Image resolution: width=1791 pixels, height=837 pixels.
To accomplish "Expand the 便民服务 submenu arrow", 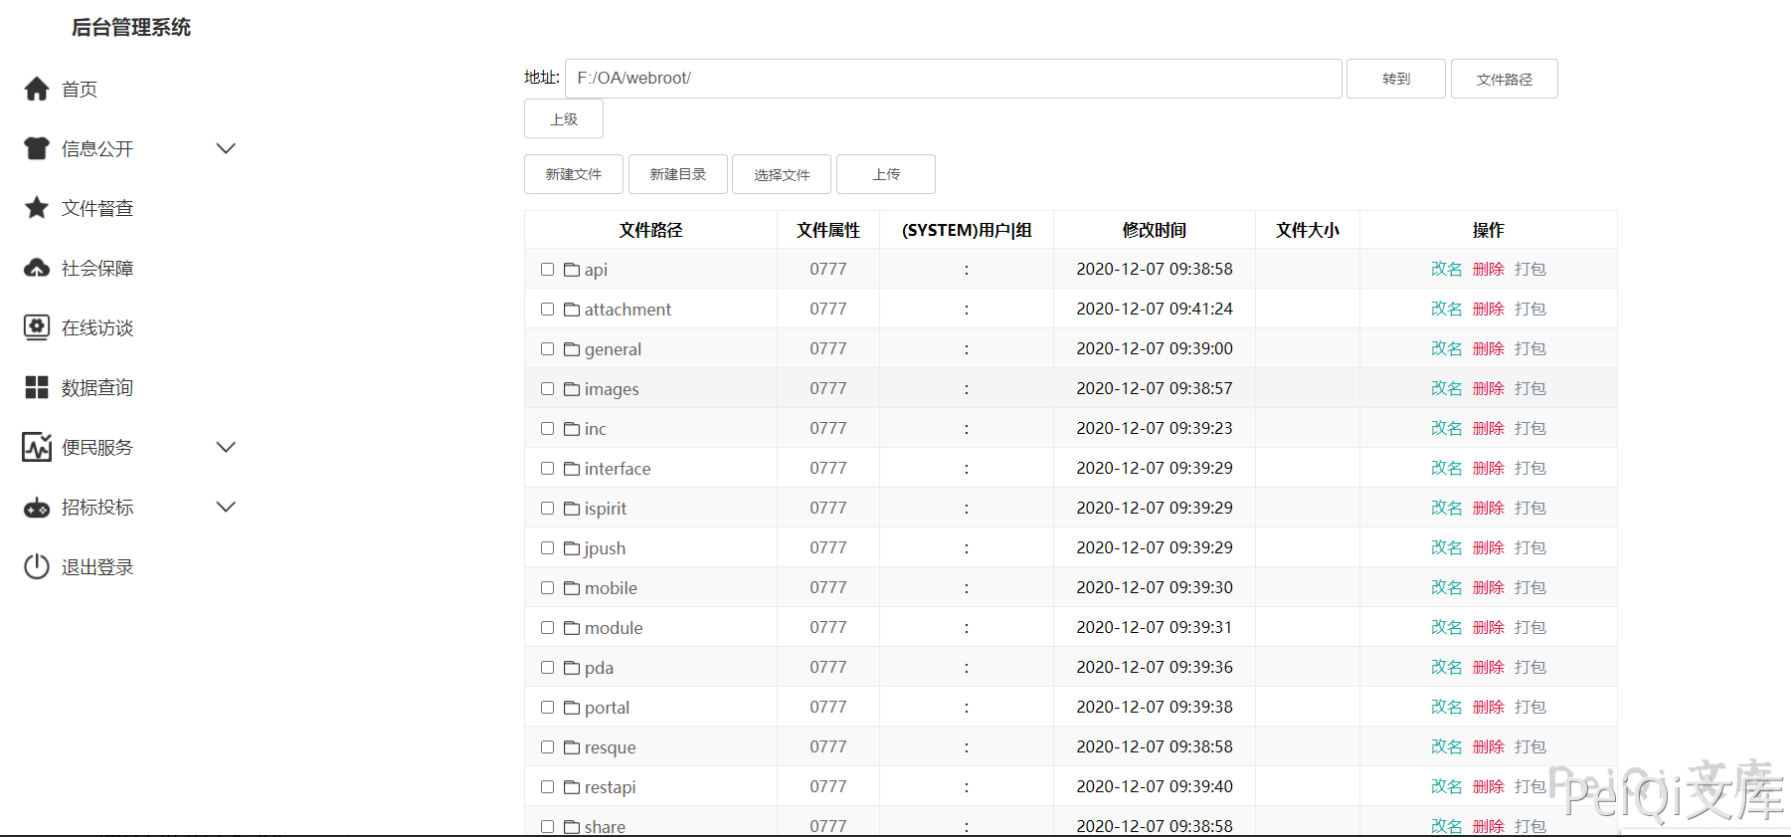I will coord(226,447).
